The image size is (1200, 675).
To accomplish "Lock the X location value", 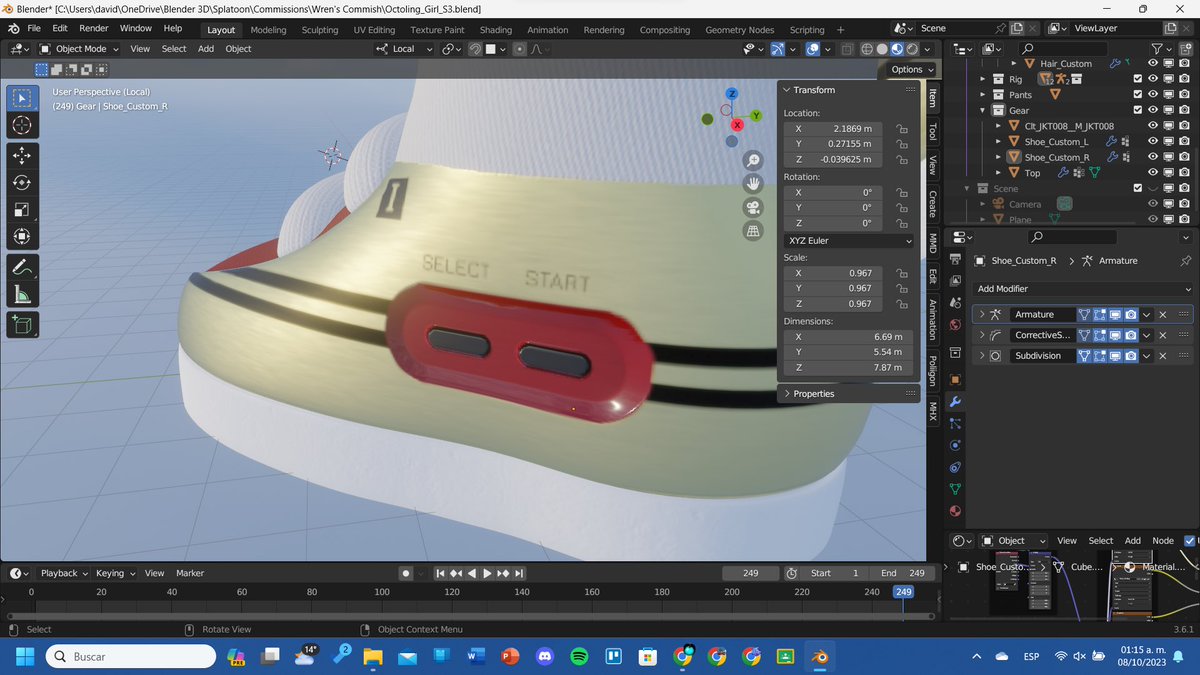I will pos(901,129).
